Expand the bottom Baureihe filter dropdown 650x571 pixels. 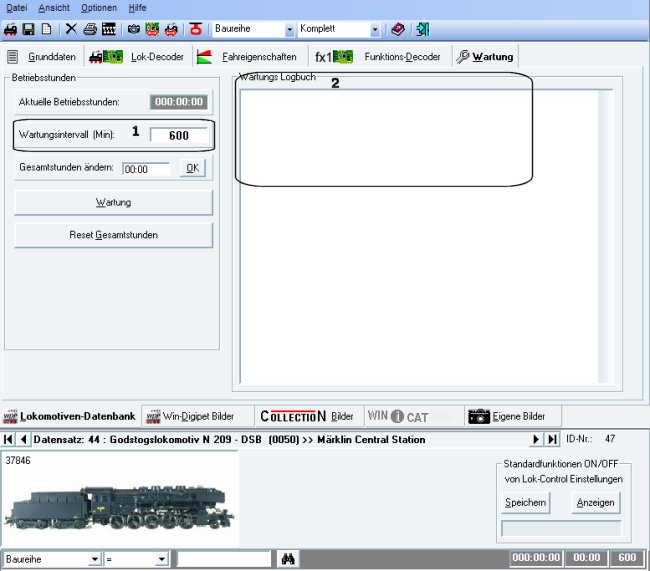coord(95,559)
